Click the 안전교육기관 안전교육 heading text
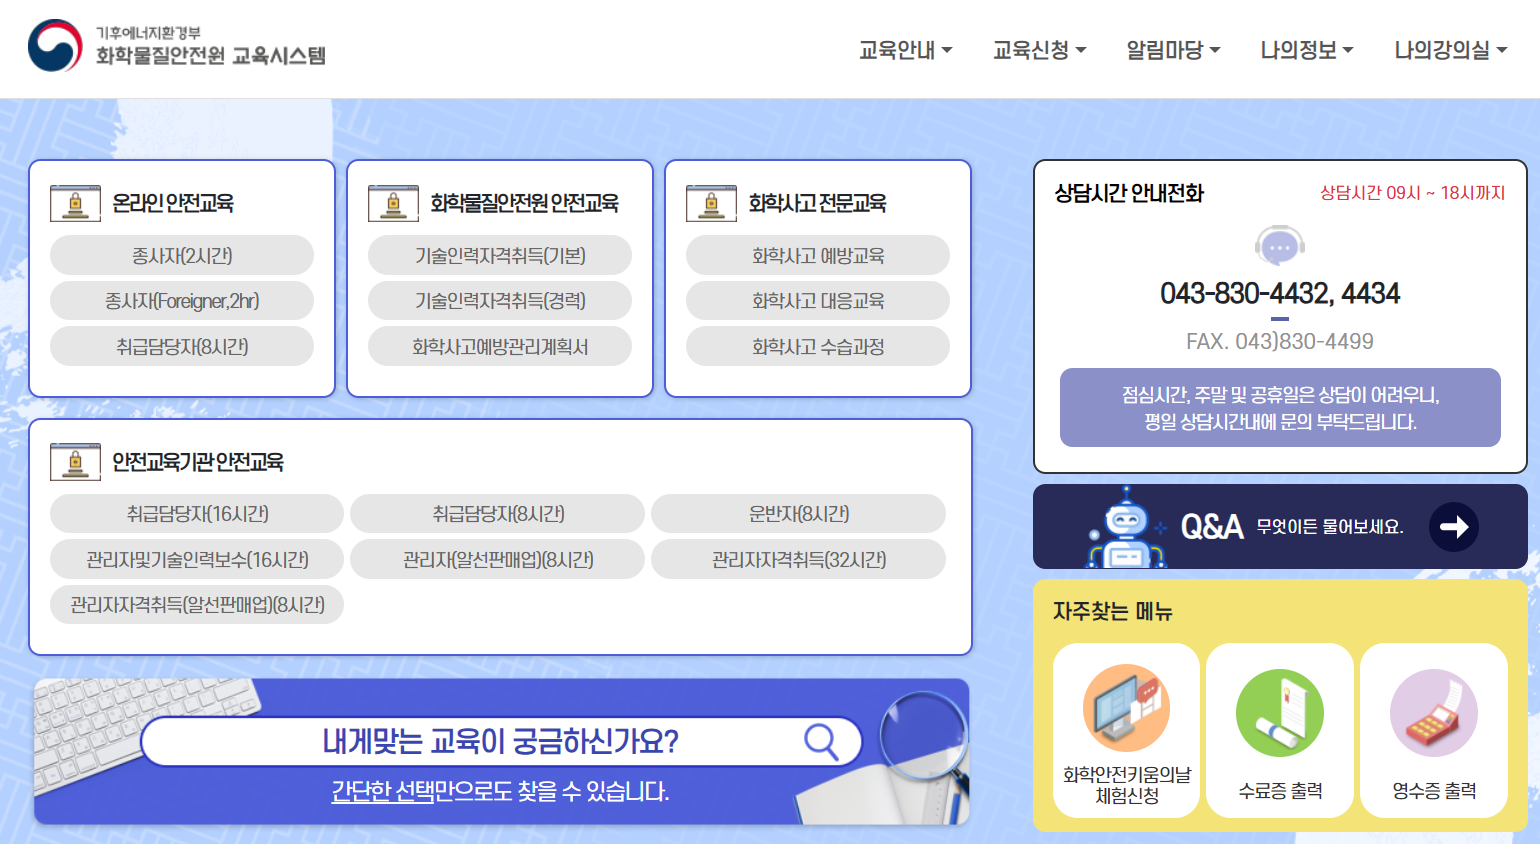Viewport: 1540px width, 844px height. 198,462
